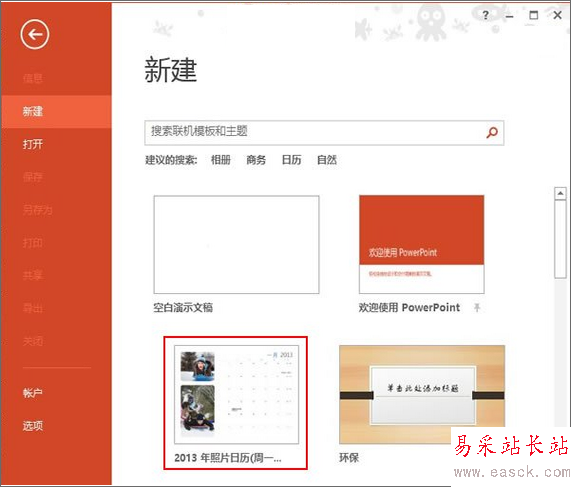Open the 信息 menu item
The image size is (571, 487).
33,78
